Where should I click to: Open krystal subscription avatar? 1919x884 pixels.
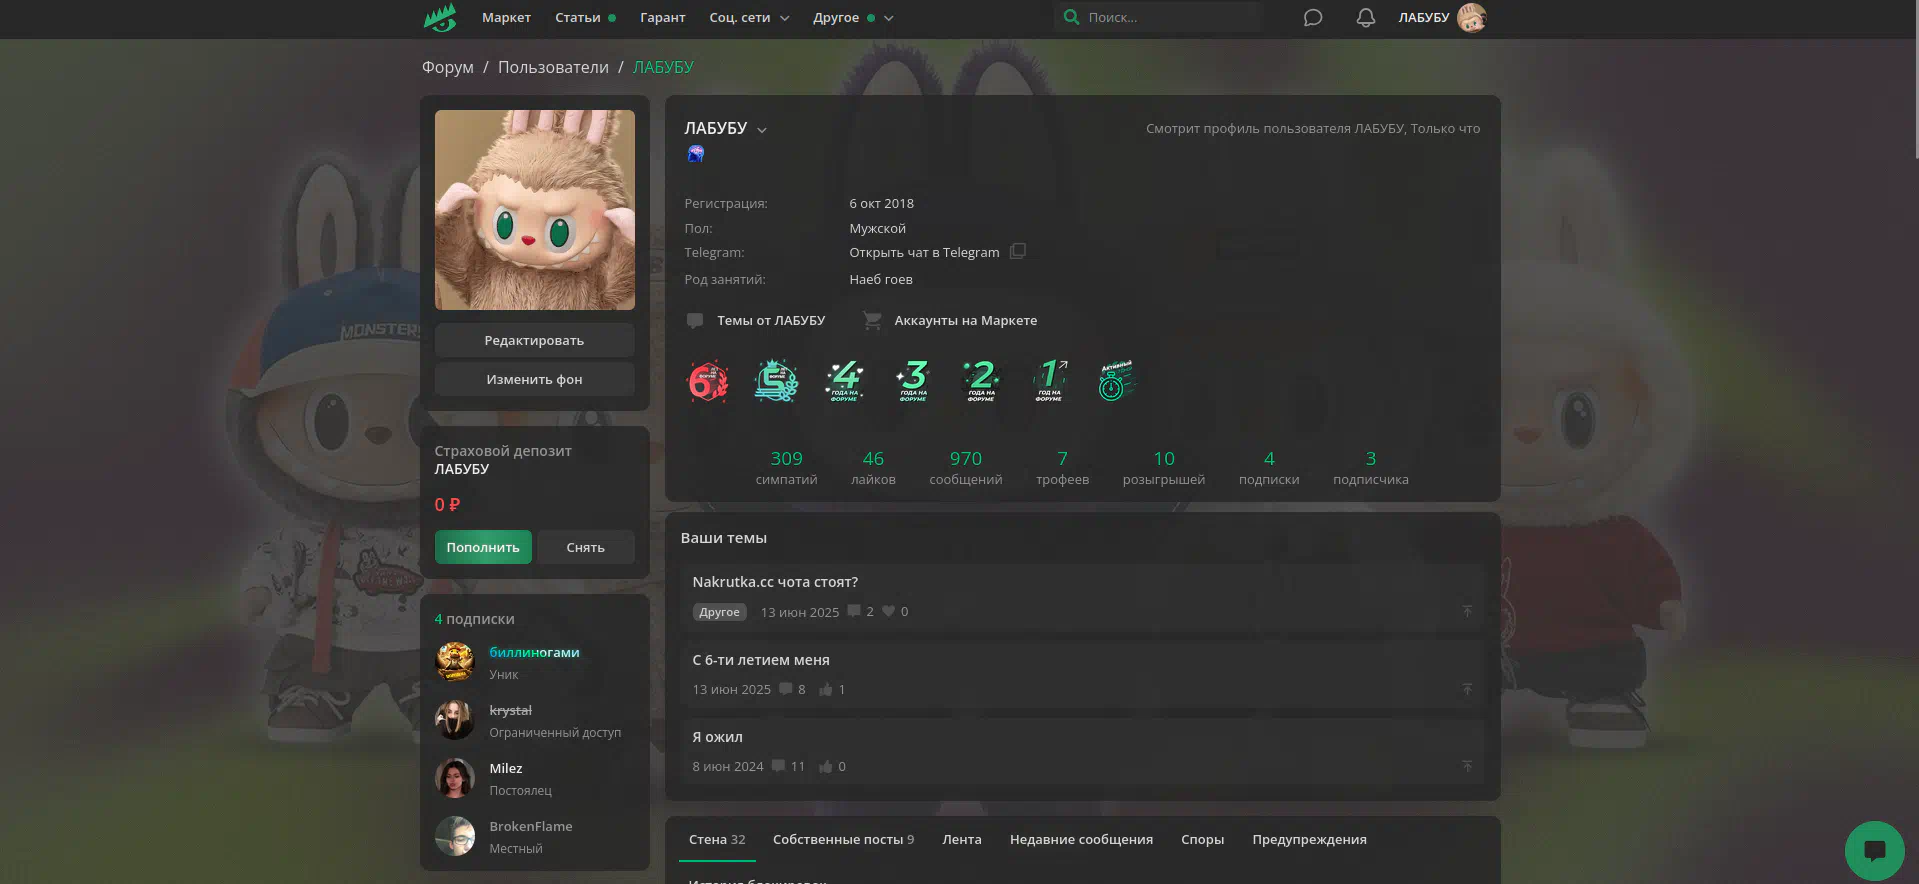(x=454, y=720)
